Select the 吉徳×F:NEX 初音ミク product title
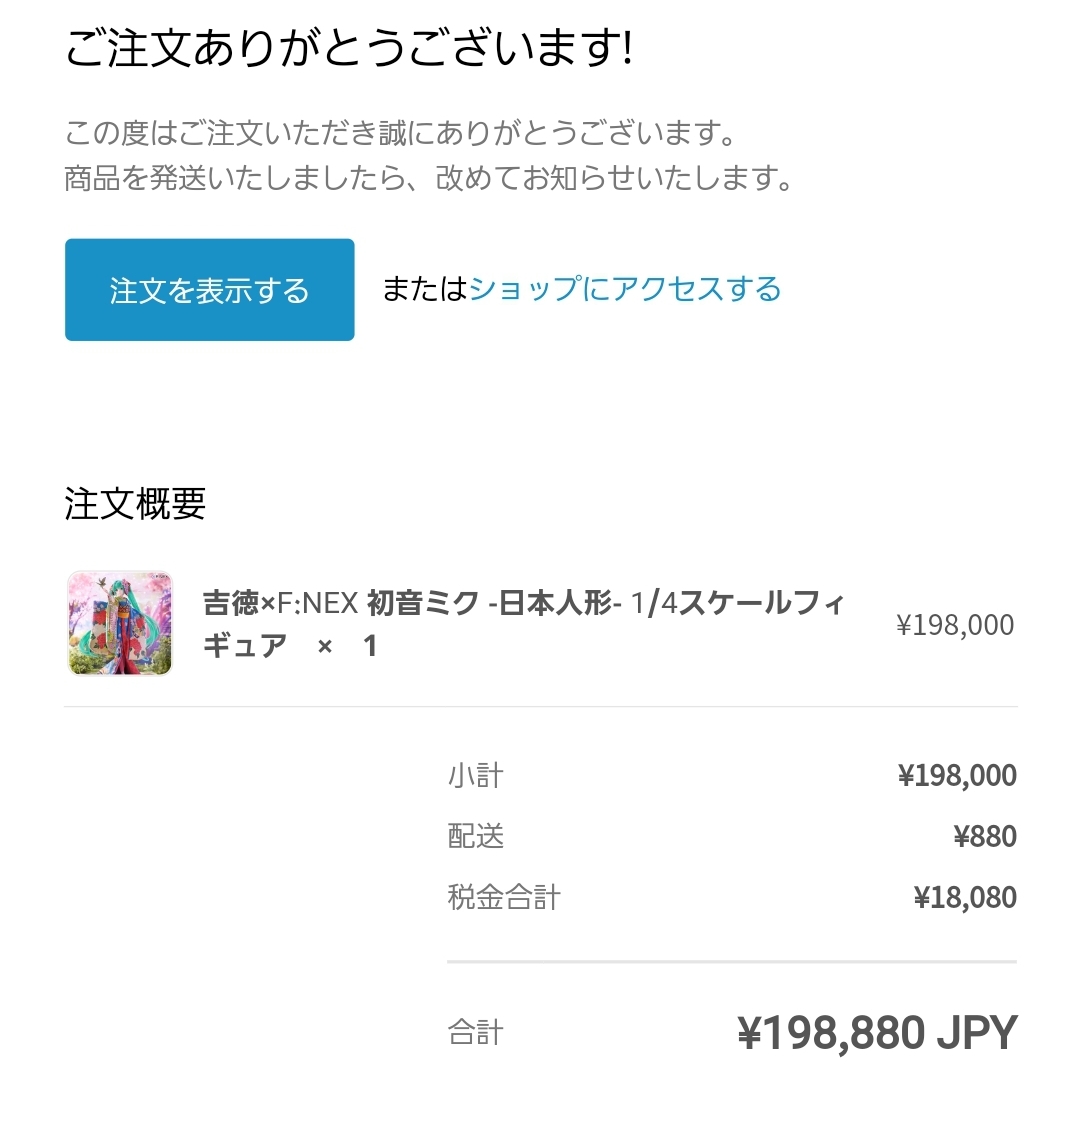The height and width of the screenshot is (1141, 1080). pyautogui.click(x=523, y=624)
